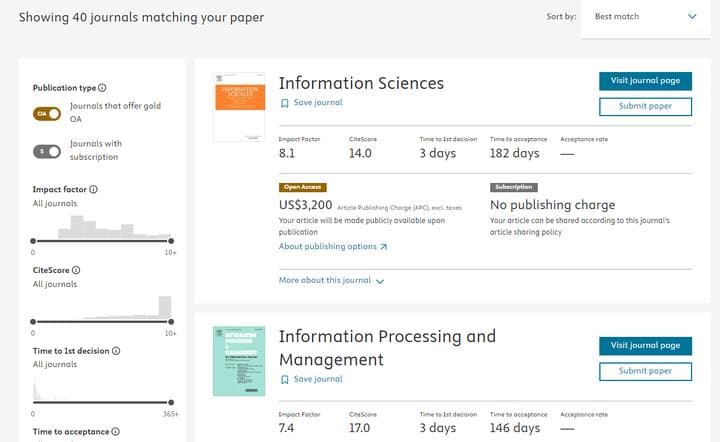Screen dimensions: 720x442
Task: Click Impact factor slider left handle
Action: 33,241
